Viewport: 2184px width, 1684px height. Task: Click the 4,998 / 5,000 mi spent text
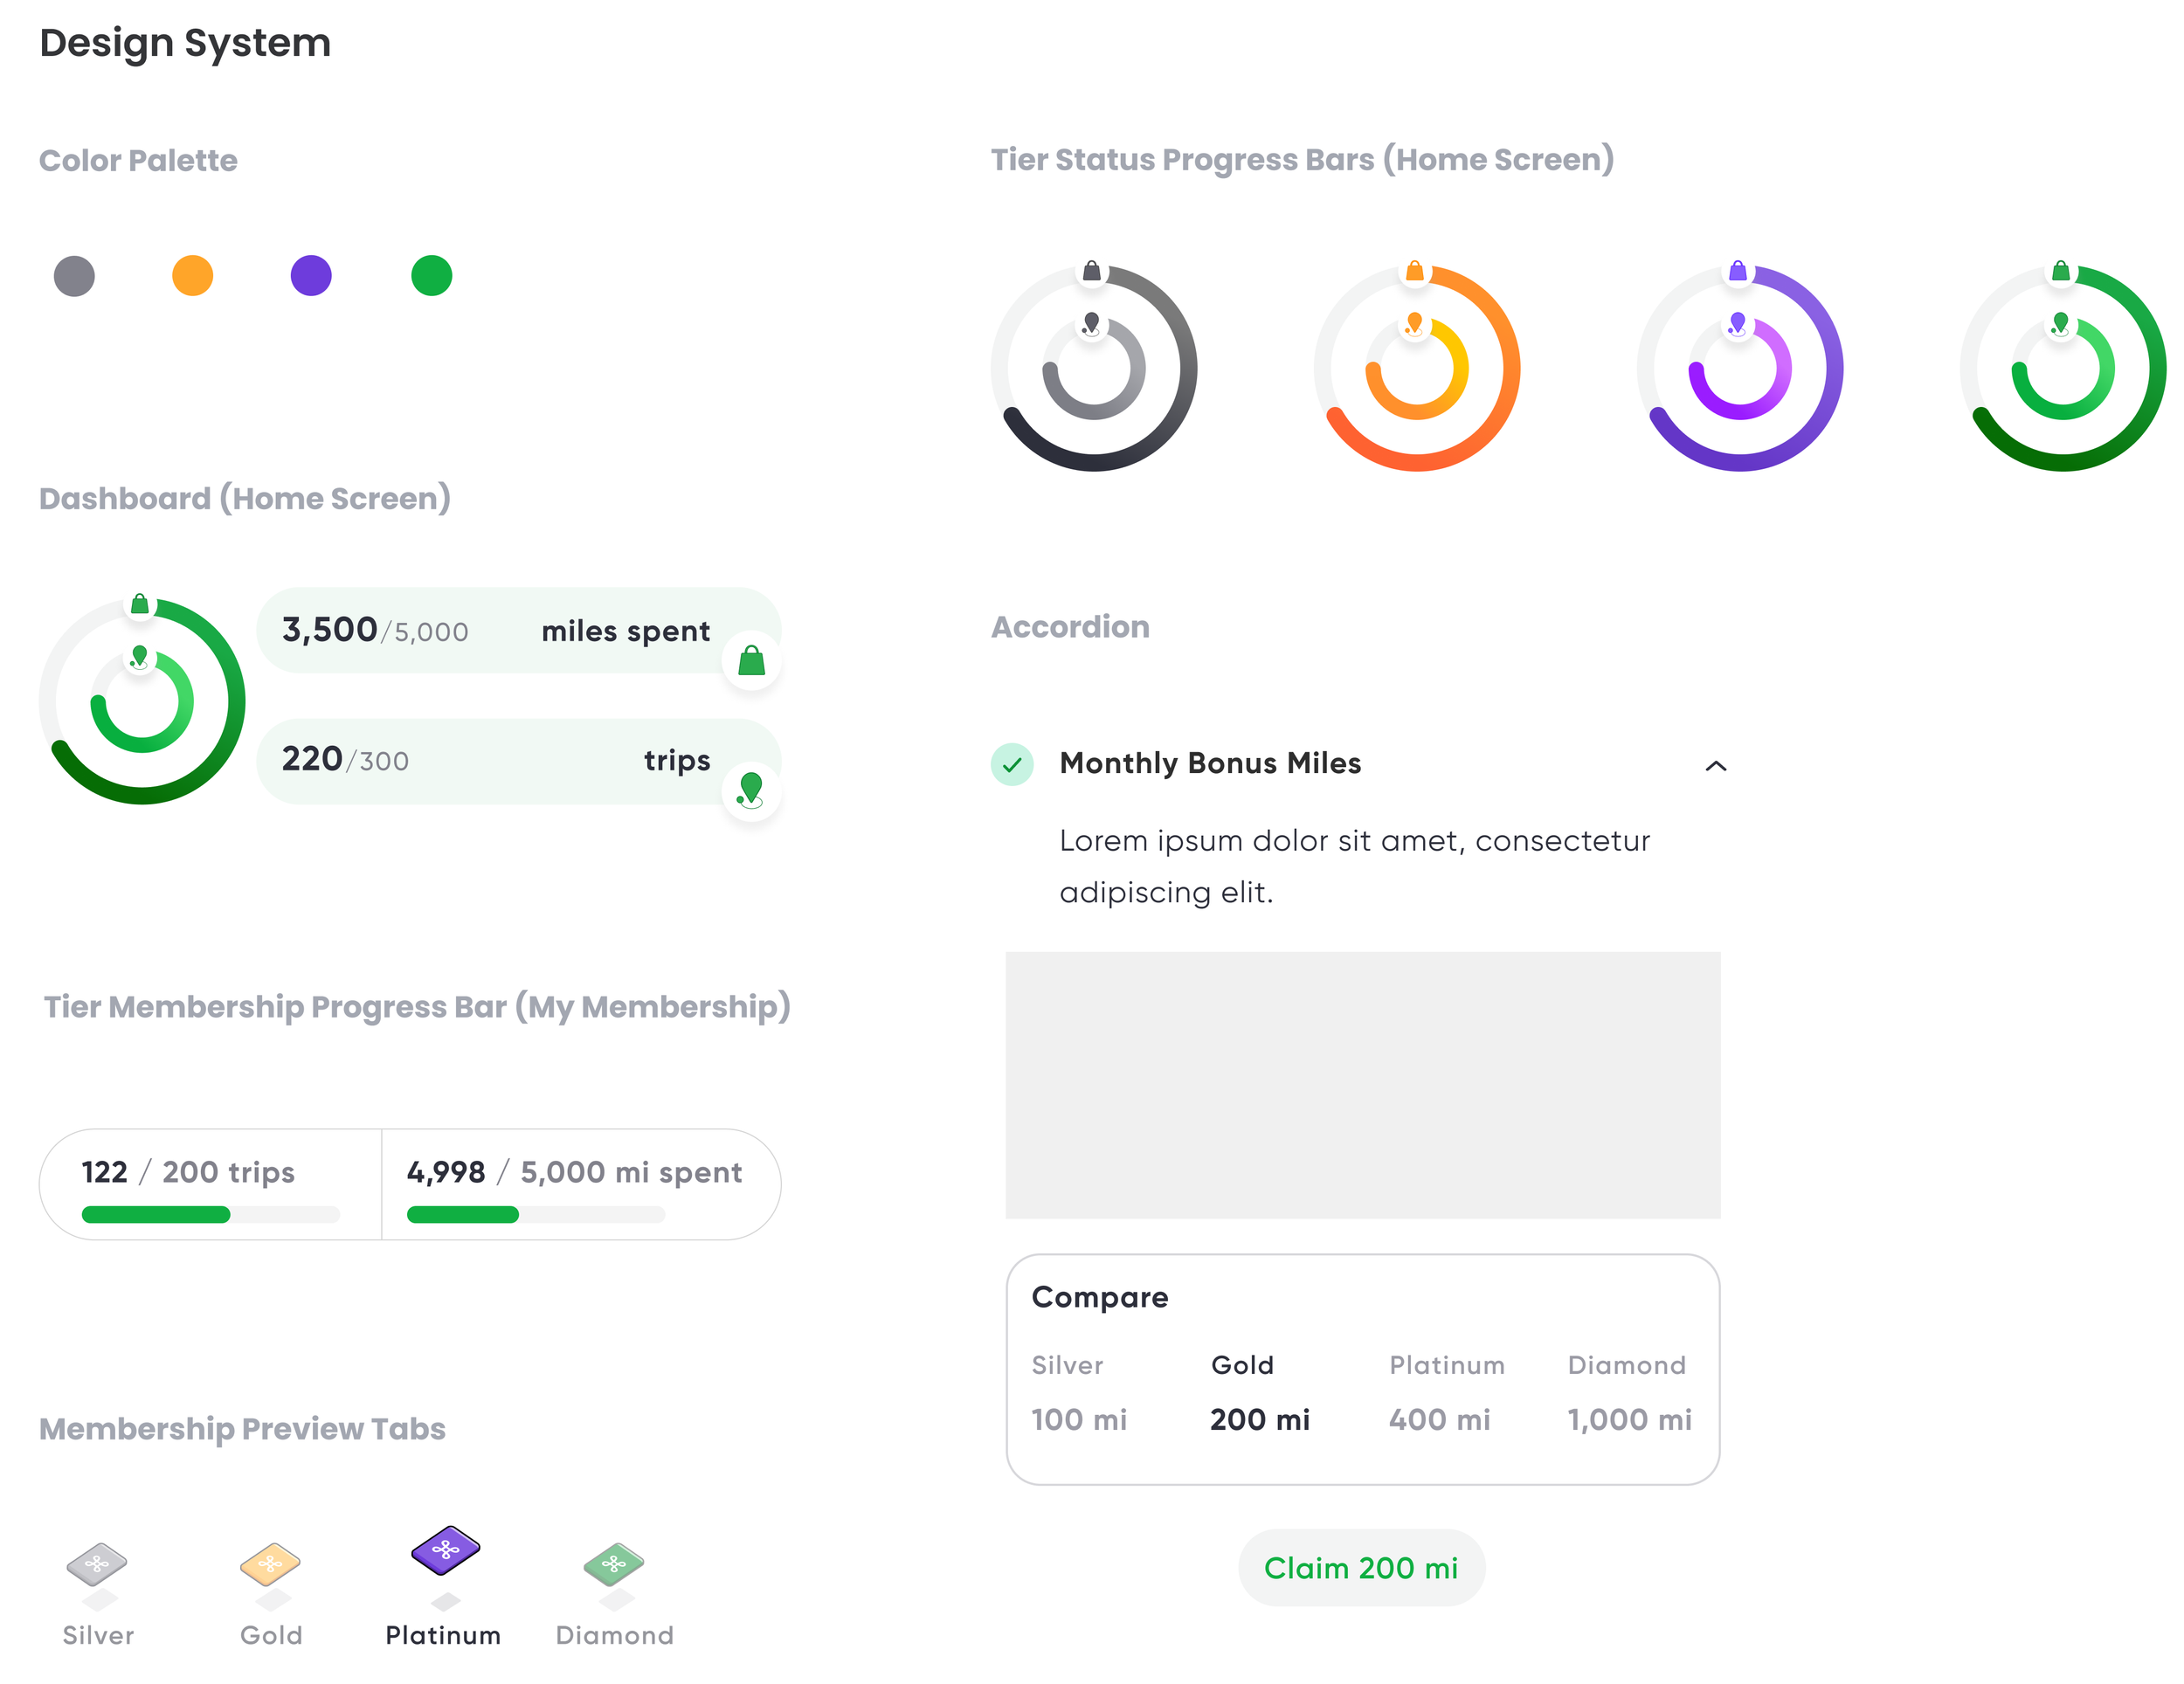pos(574,1172)
